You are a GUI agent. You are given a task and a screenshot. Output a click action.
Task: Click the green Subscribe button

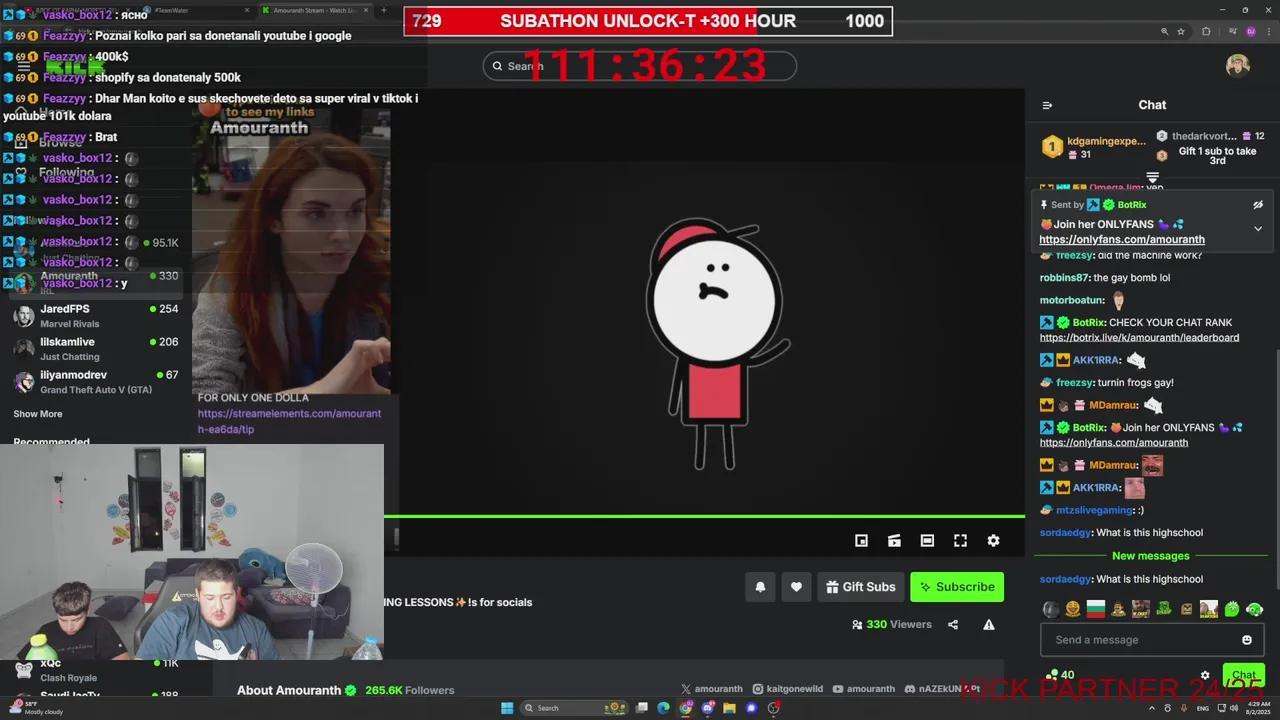click(x=957, y=587)
